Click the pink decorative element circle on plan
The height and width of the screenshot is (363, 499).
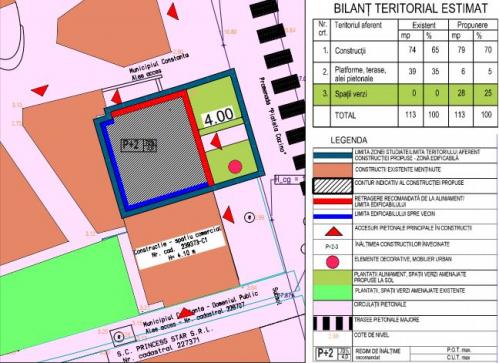235,166
